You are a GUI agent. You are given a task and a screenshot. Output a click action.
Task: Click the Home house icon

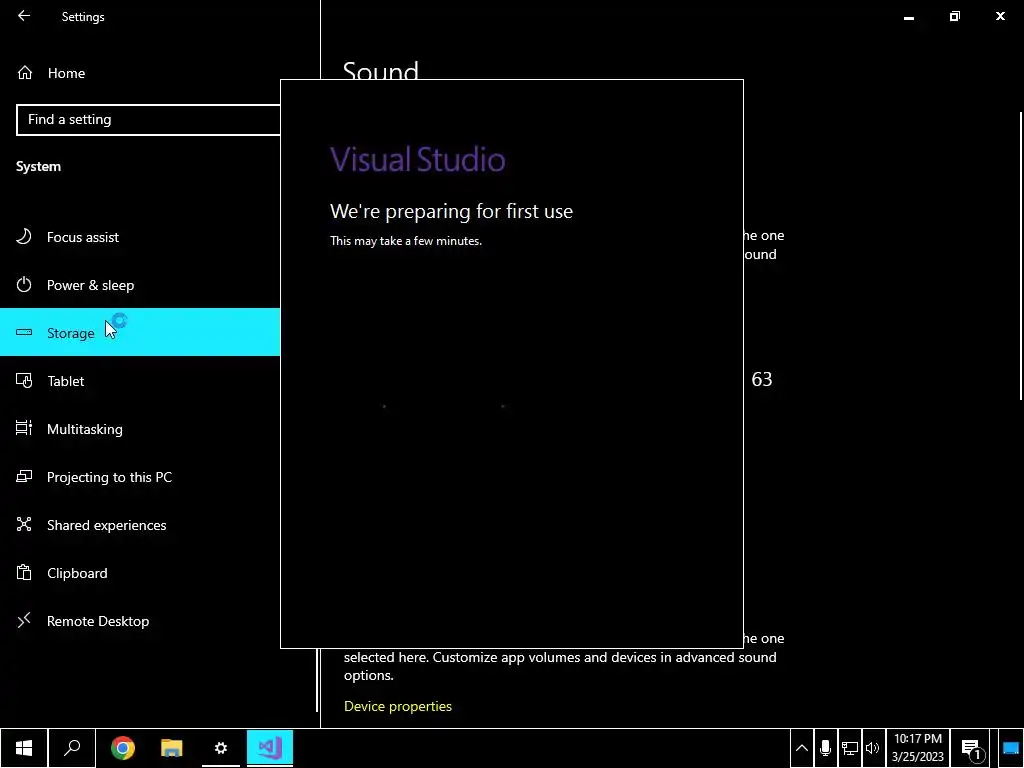coord(25,72)
